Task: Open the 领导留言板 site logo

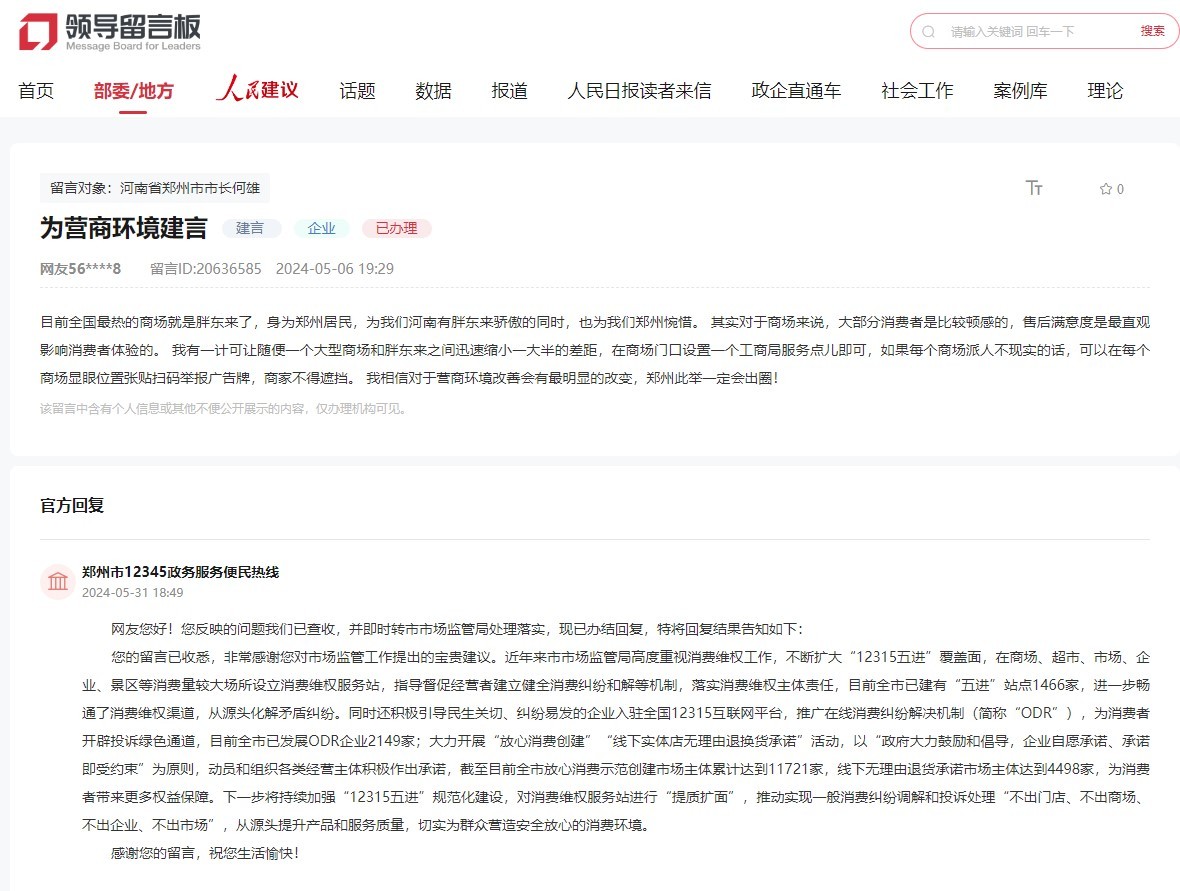Action: tap(110, 32)
